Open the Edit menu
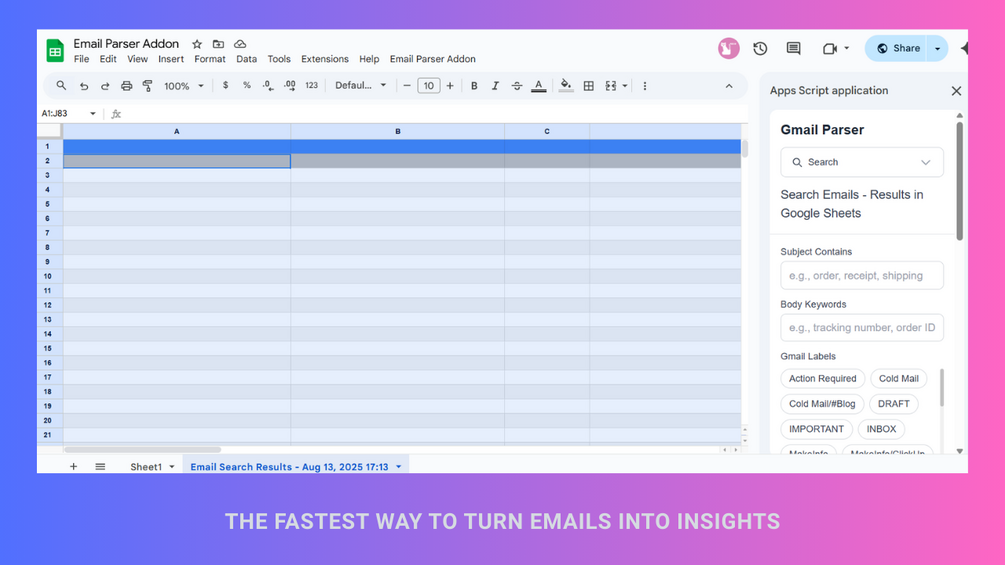Screen dimensions: 1005x565 coord(108,59)
